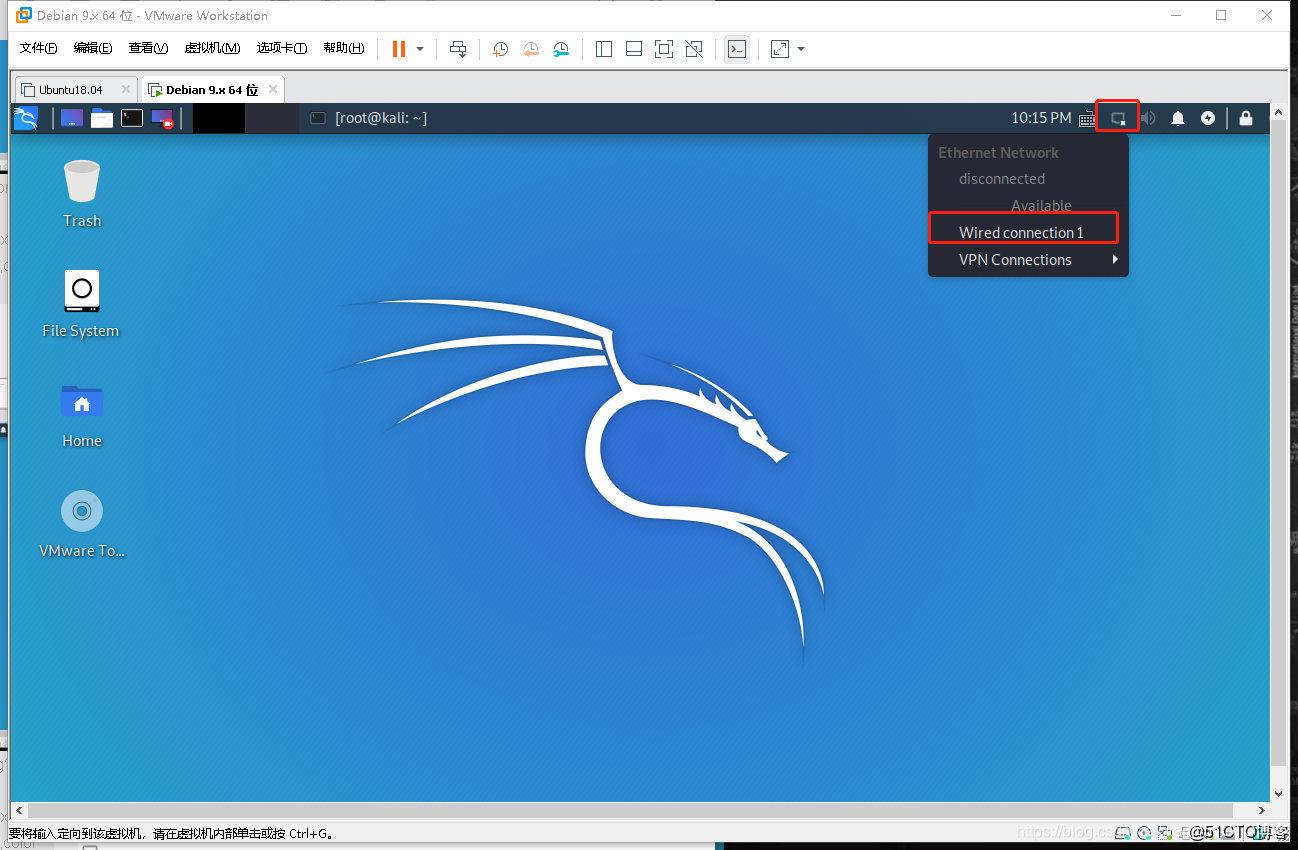This screenshot has height=850, width=1298.
Task: Click the screen recorder launcher in panel
Action: (x=162, y=118)
